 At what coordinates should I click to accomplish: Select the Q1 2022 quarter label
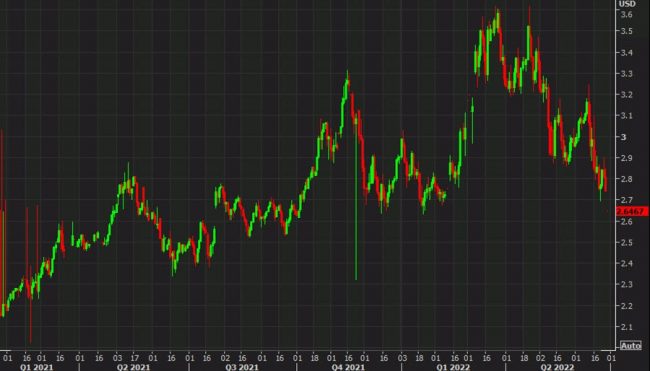coord(453,367)
